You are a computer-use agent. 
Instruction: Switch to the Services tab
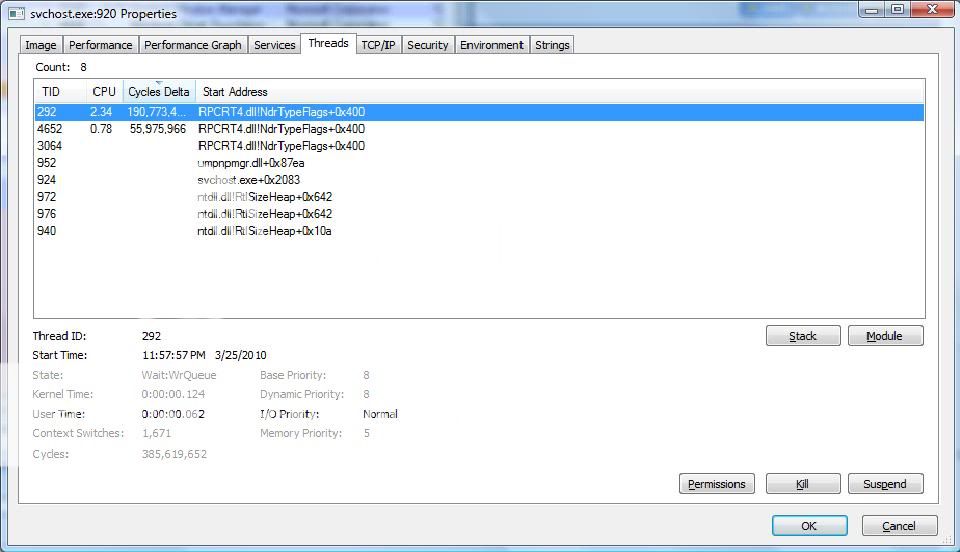click(274, 45)
